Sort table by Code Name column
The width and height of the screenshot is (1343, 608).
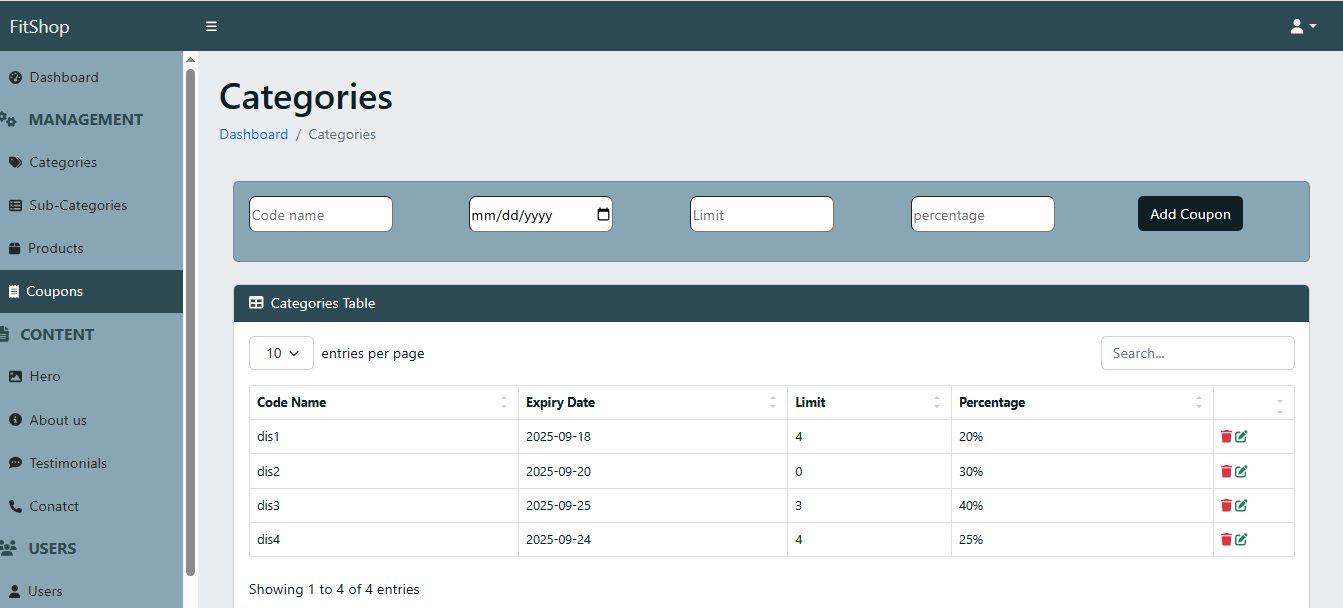point(383,403)
